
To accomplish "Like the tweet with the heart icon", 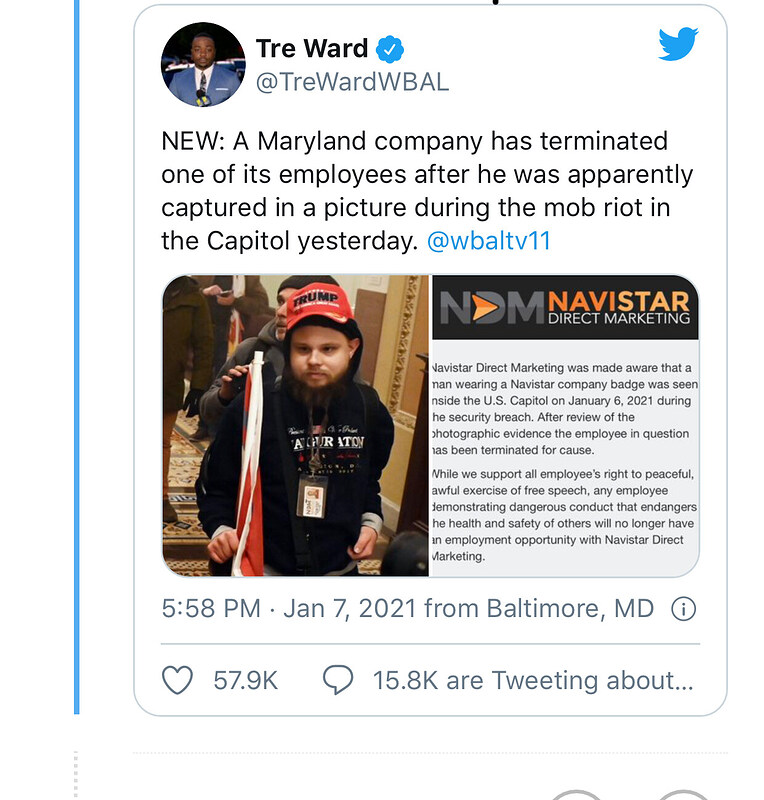I will 177,680.
